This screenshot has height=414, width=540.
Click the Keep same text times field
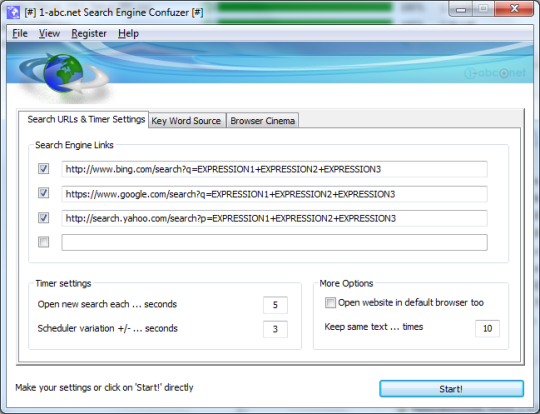pyautogui.click(x=487, y=328)
